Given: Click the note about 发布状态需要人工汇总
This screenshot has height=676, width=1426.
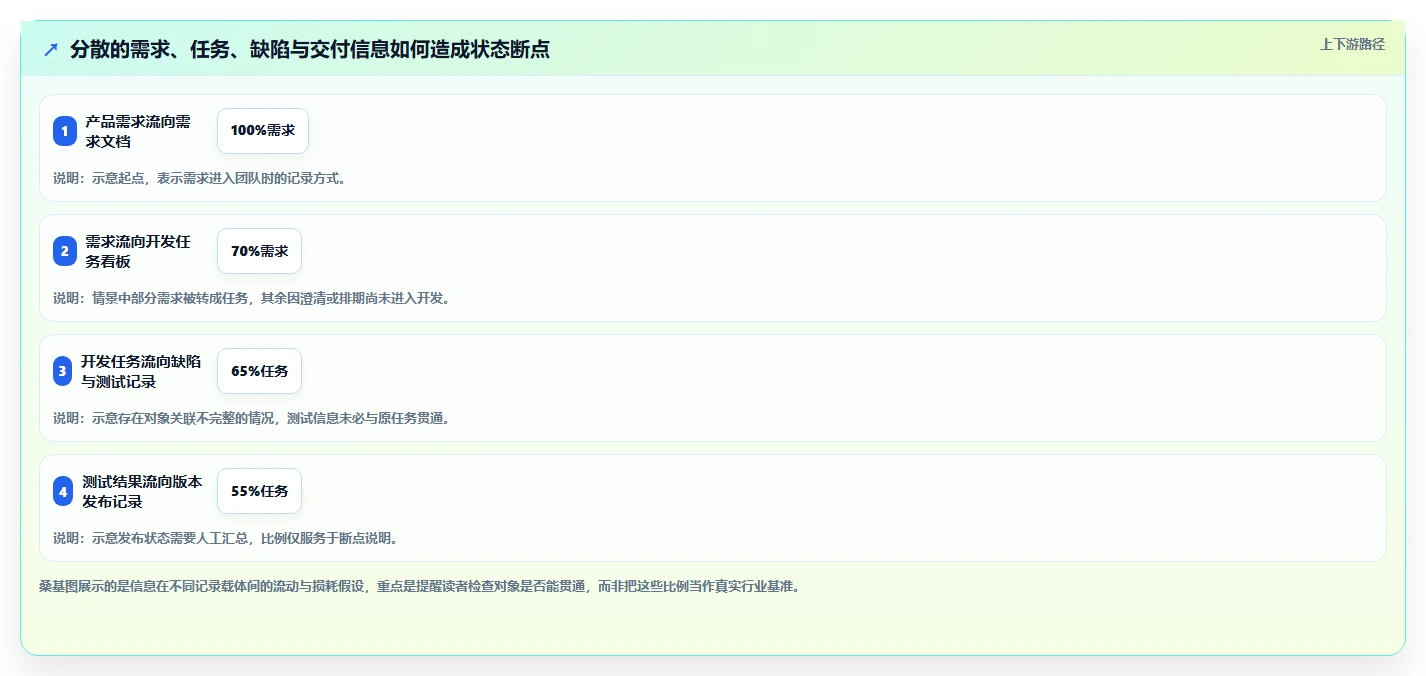Looking at the screenshot, I should (x=226, y=538).
